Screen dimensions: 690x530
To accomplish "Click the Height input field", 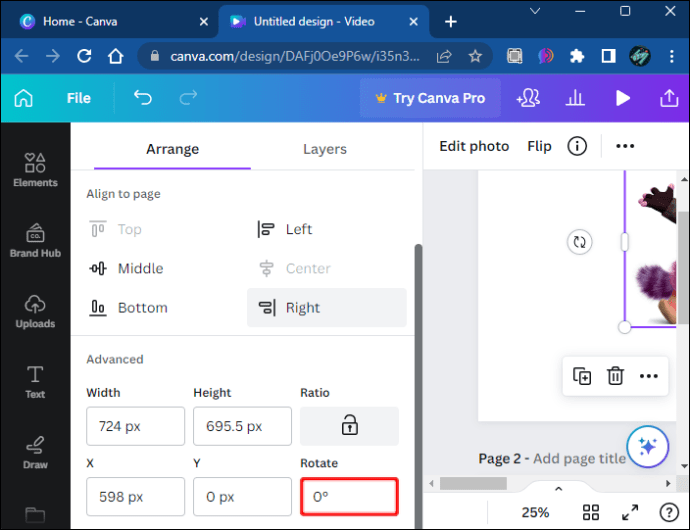I will click(242, 426).
